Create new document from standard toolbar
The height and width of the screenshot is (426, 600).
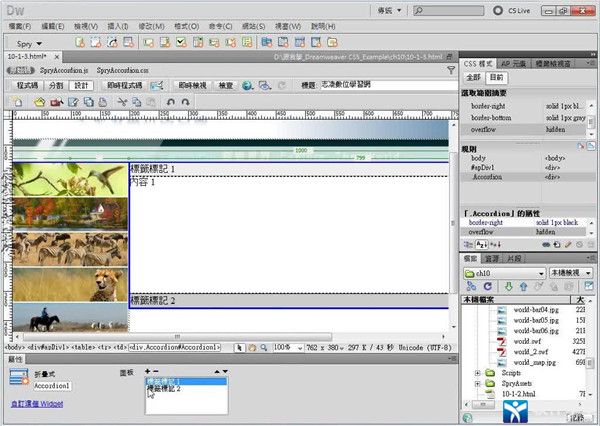pos(18,102)
